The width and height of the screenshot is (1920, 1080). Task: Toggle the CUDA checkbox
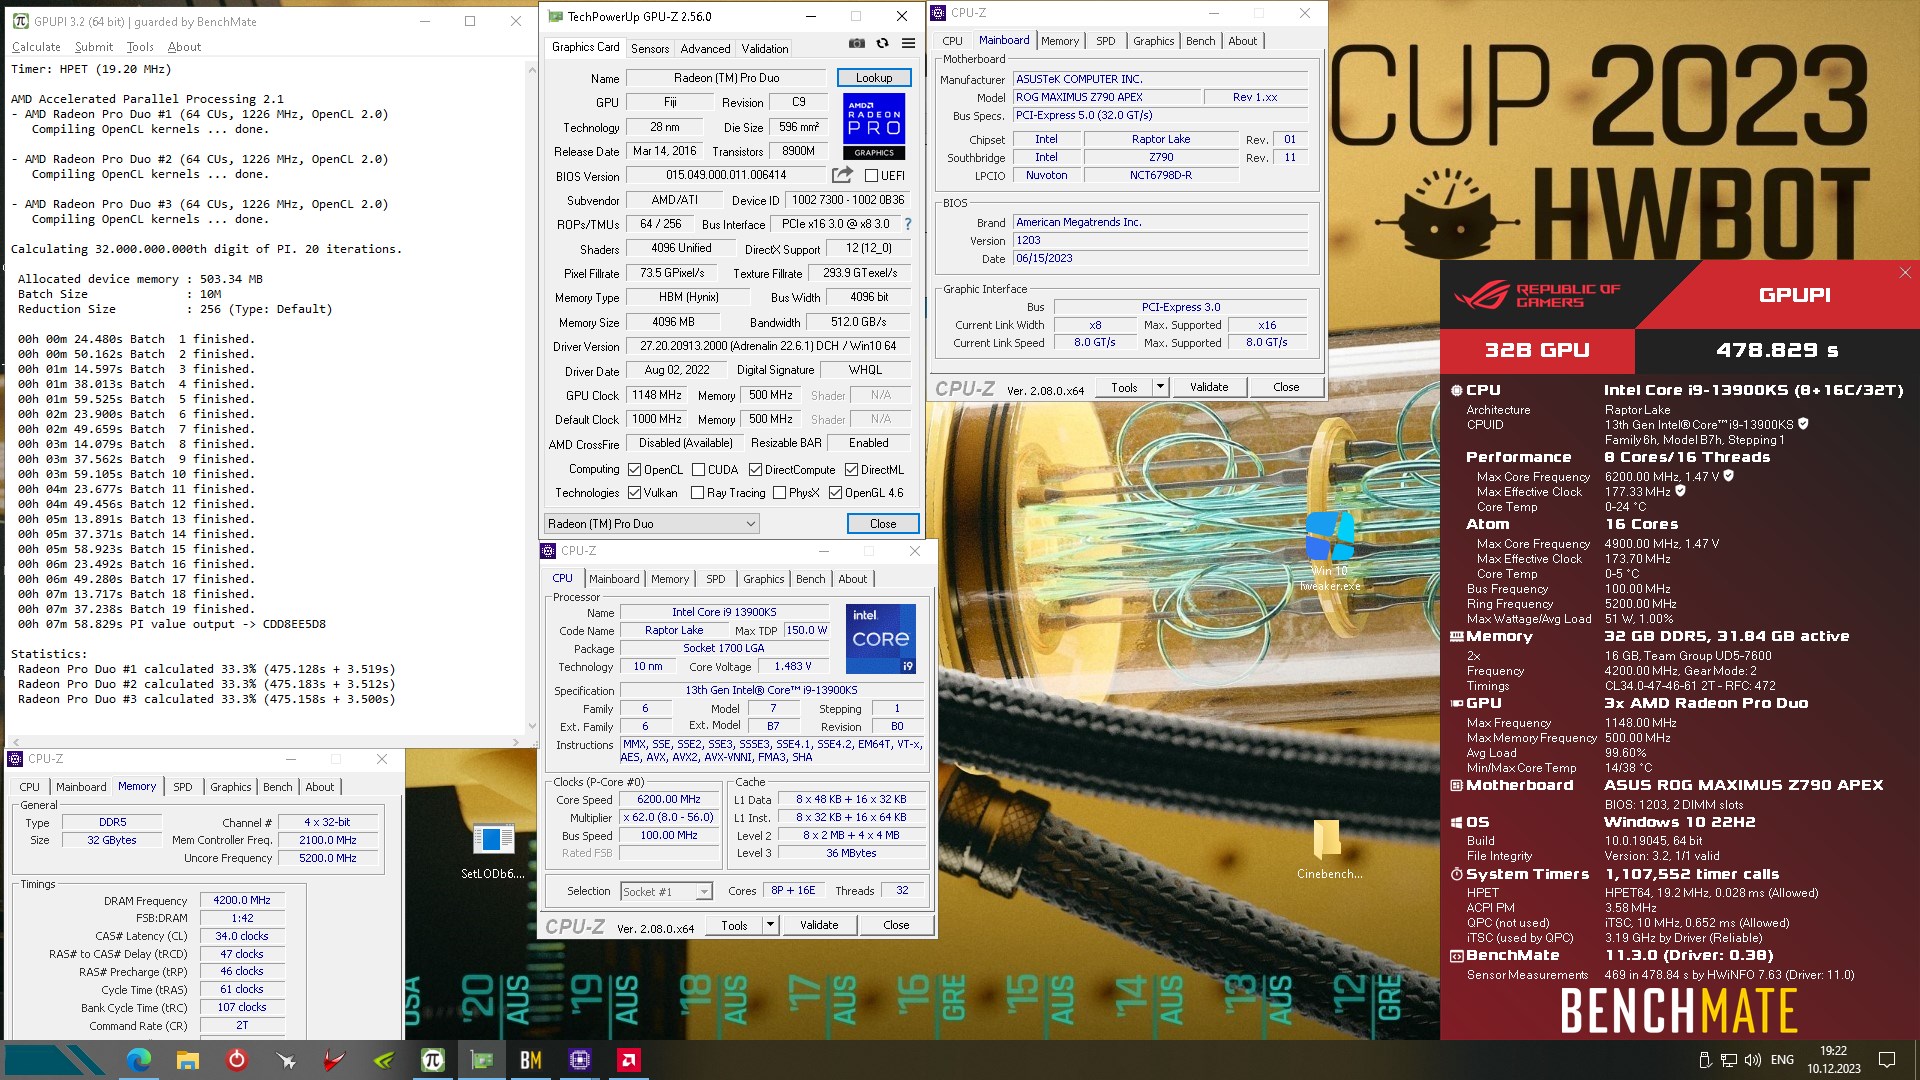pyautogui.click(x=698, y=470)
